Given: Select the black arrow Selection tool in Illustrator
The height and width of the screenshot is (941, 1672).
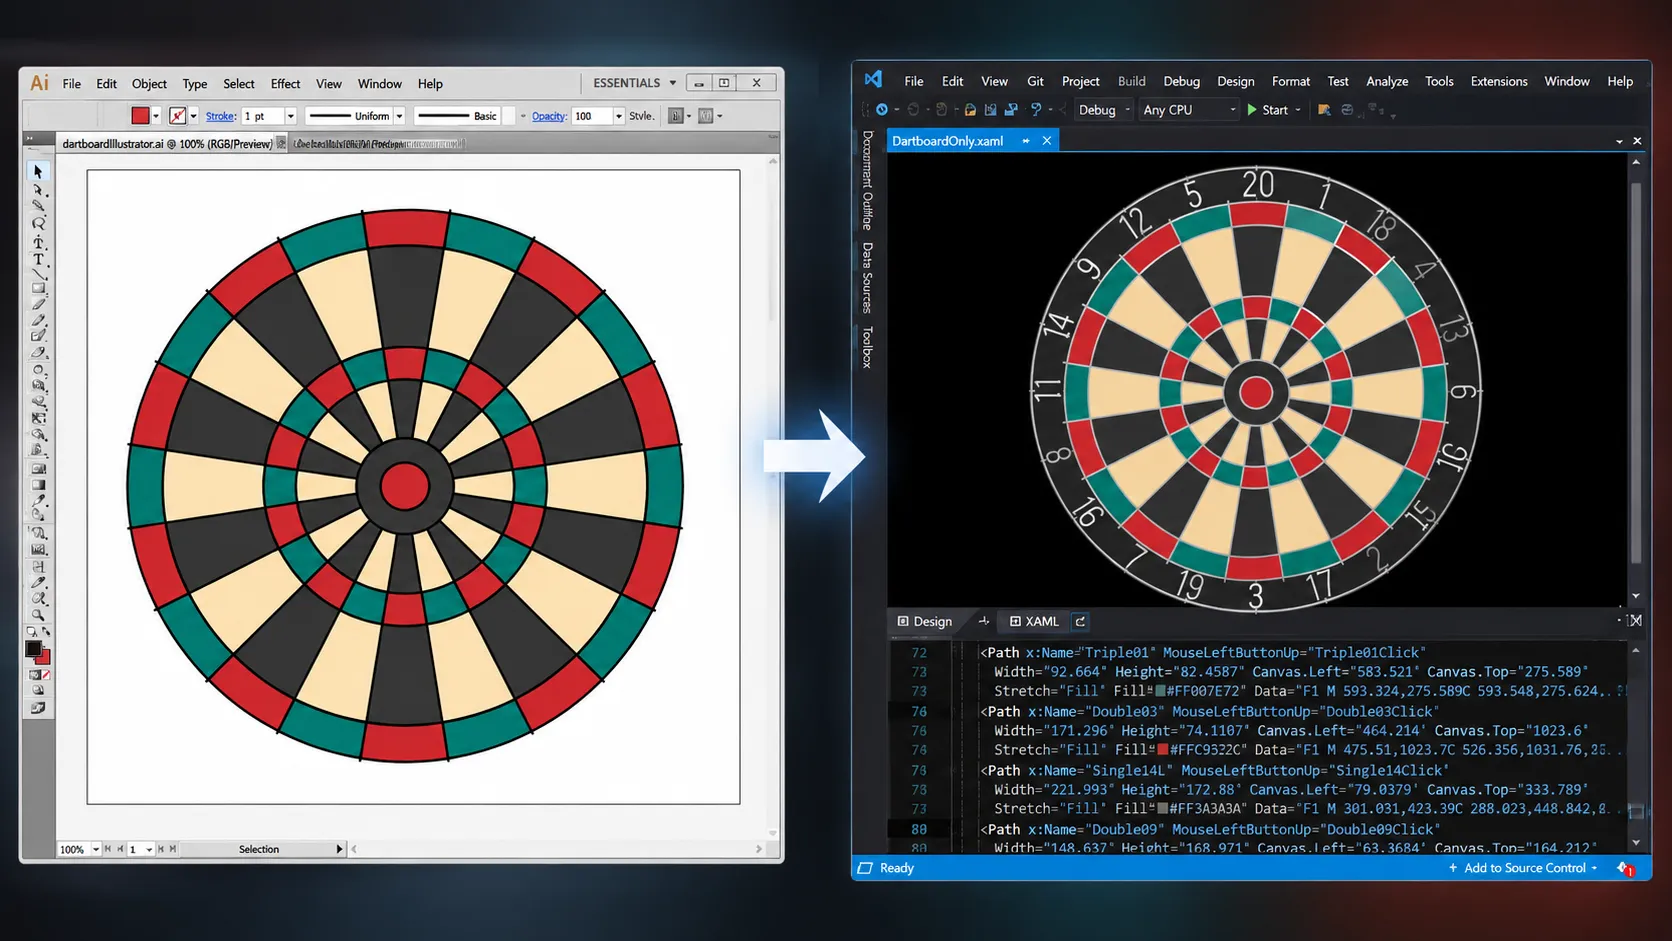Looking at the screenshot, I should point(38,171).
